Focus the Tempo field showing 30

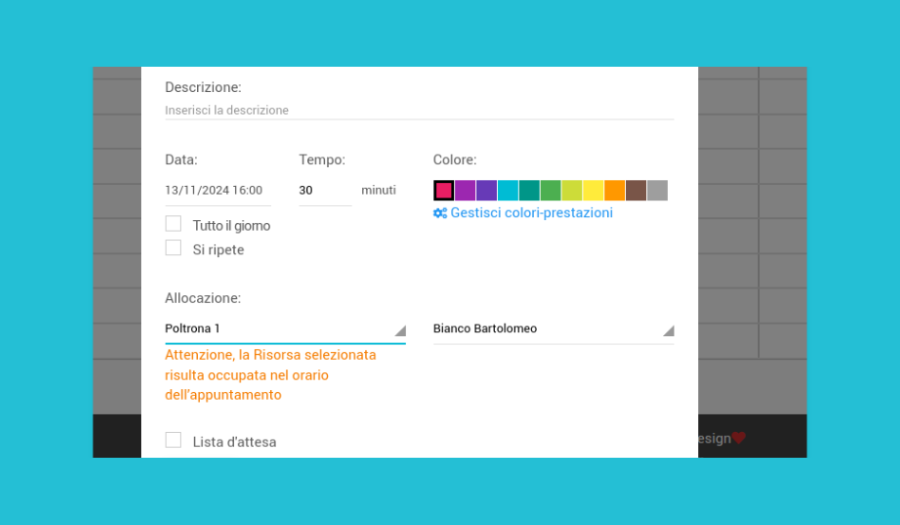coord(325,190)
